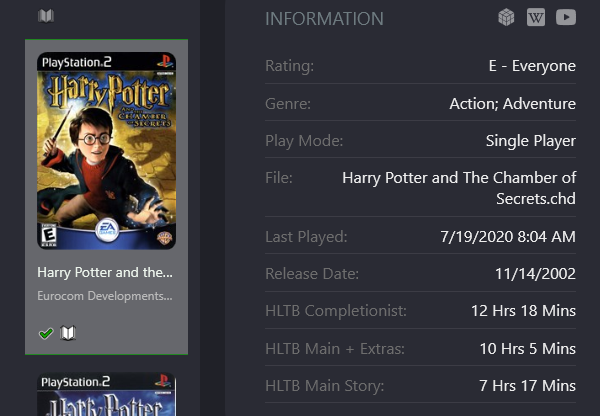Open the Wikipedia page icon
The height and width of the screenshot is (416, 600).
[x=536, y=17]
